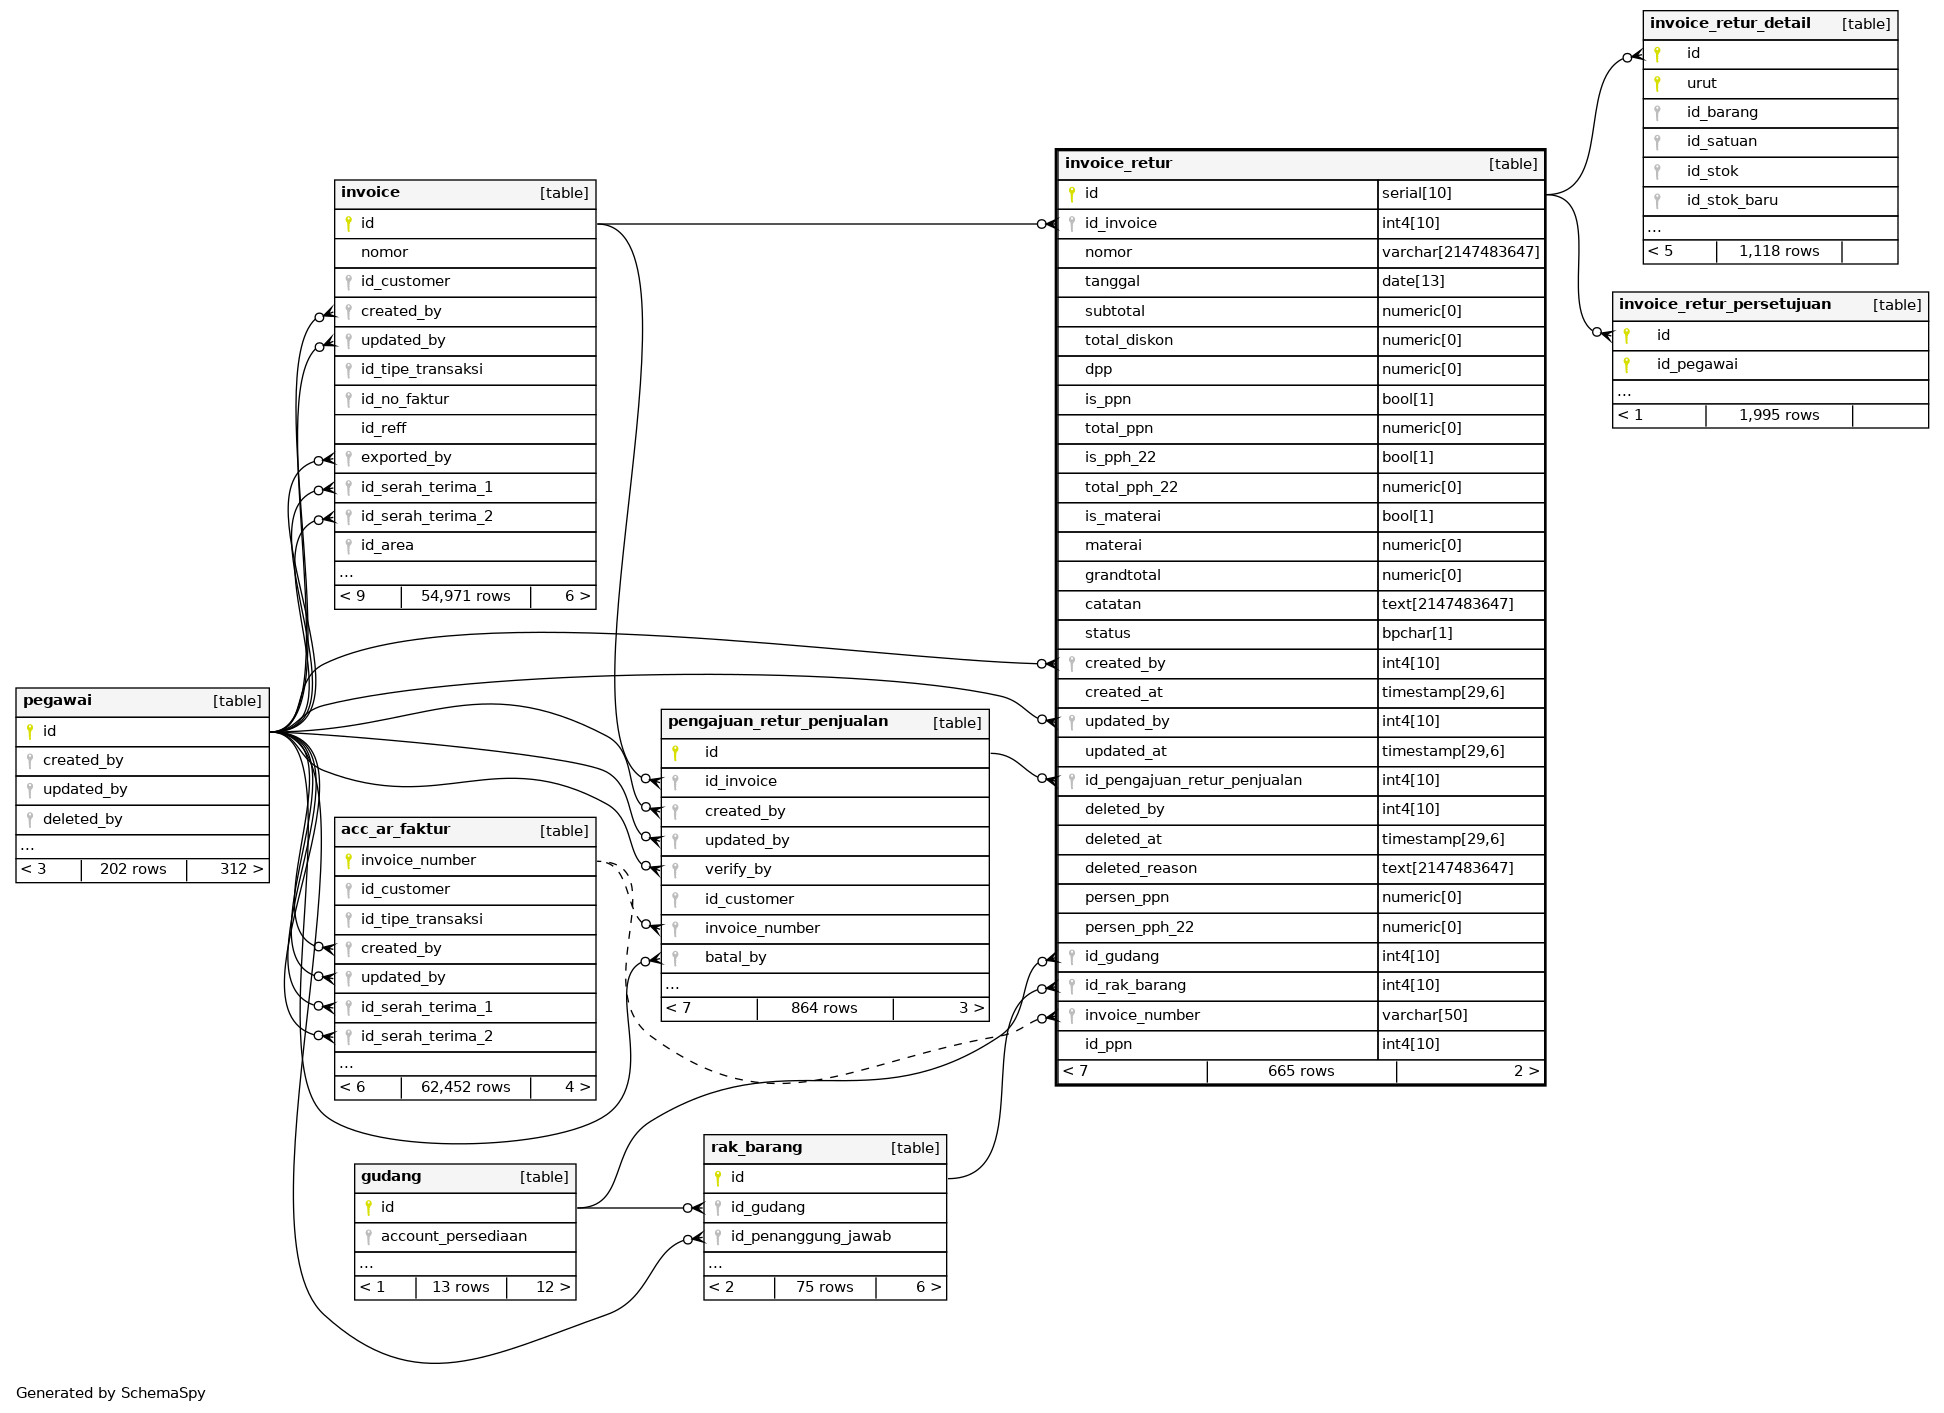1944x1413 pixels.
Task: Click the key icon beside id_pegawai in invoice_retur_persetujuan
Action: 1627,365
